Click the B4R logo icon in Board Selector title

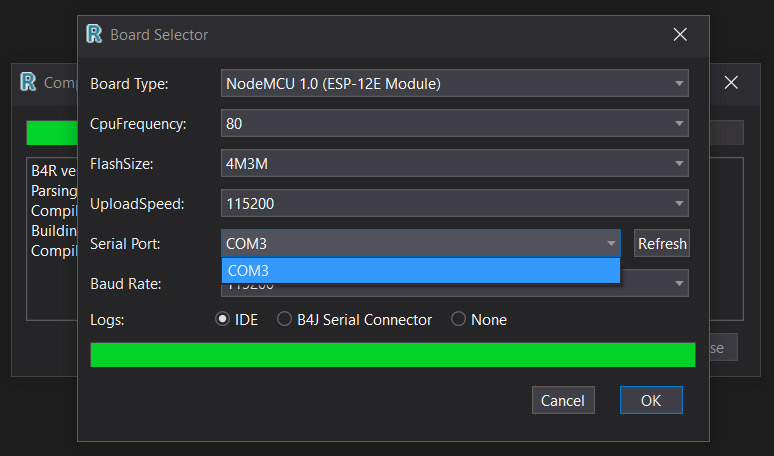click(x=95, y=34)
